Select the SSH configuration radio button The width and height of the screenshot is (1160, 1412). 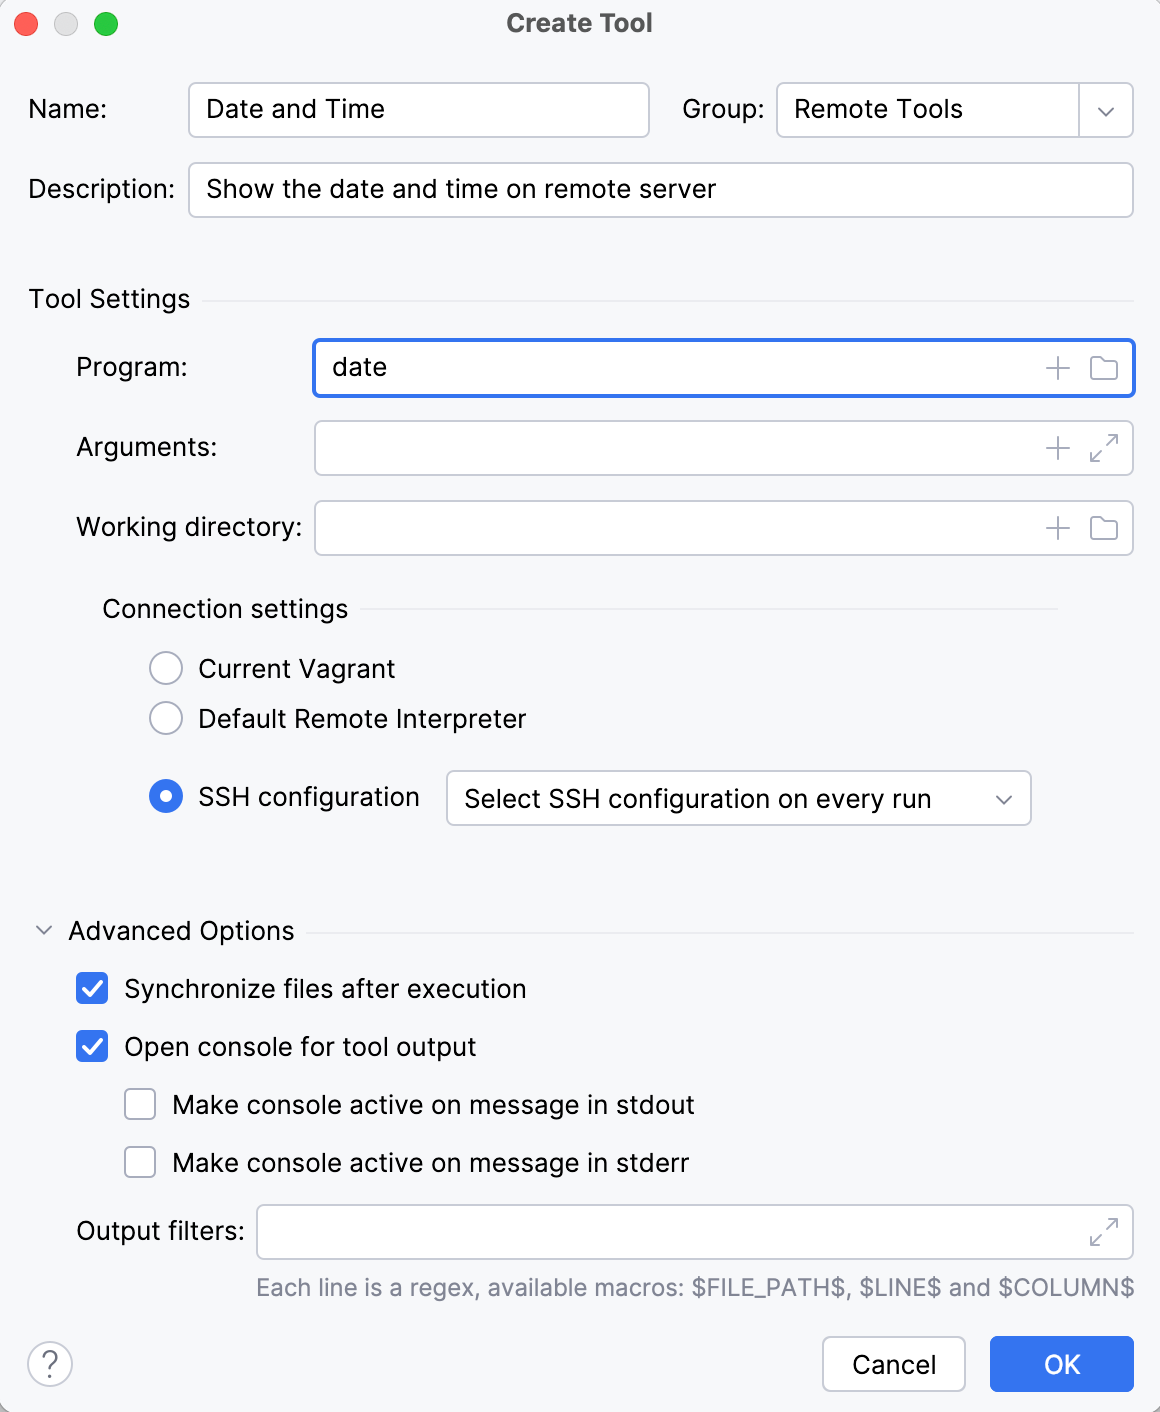165,797
